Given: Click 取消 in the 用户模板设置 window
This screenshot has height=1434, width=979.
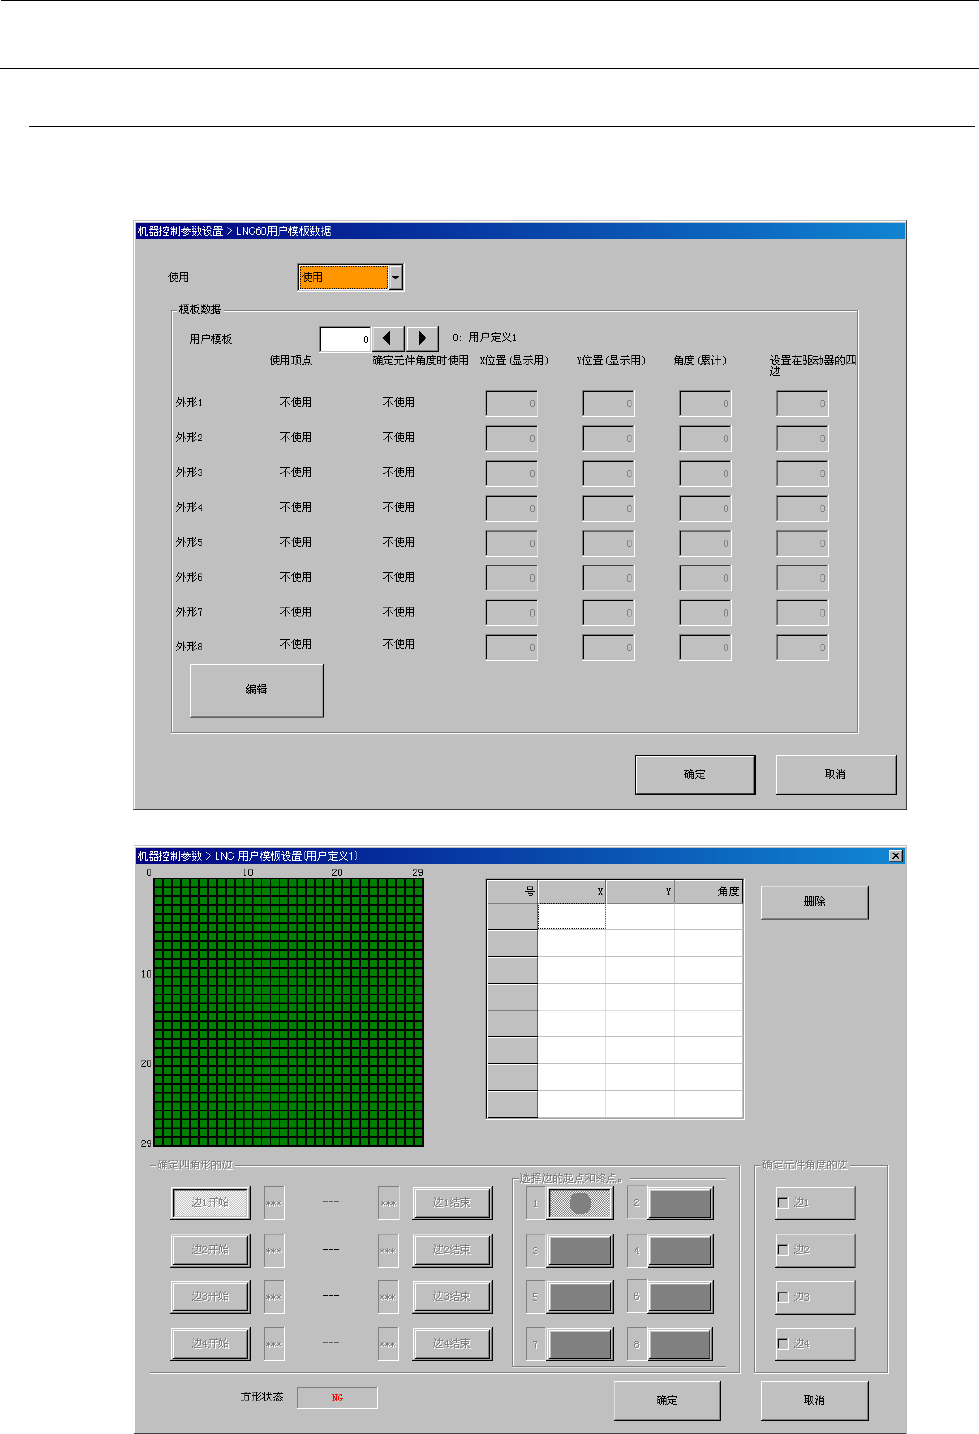Looking at the screenshot, I should coord(814,1400).
